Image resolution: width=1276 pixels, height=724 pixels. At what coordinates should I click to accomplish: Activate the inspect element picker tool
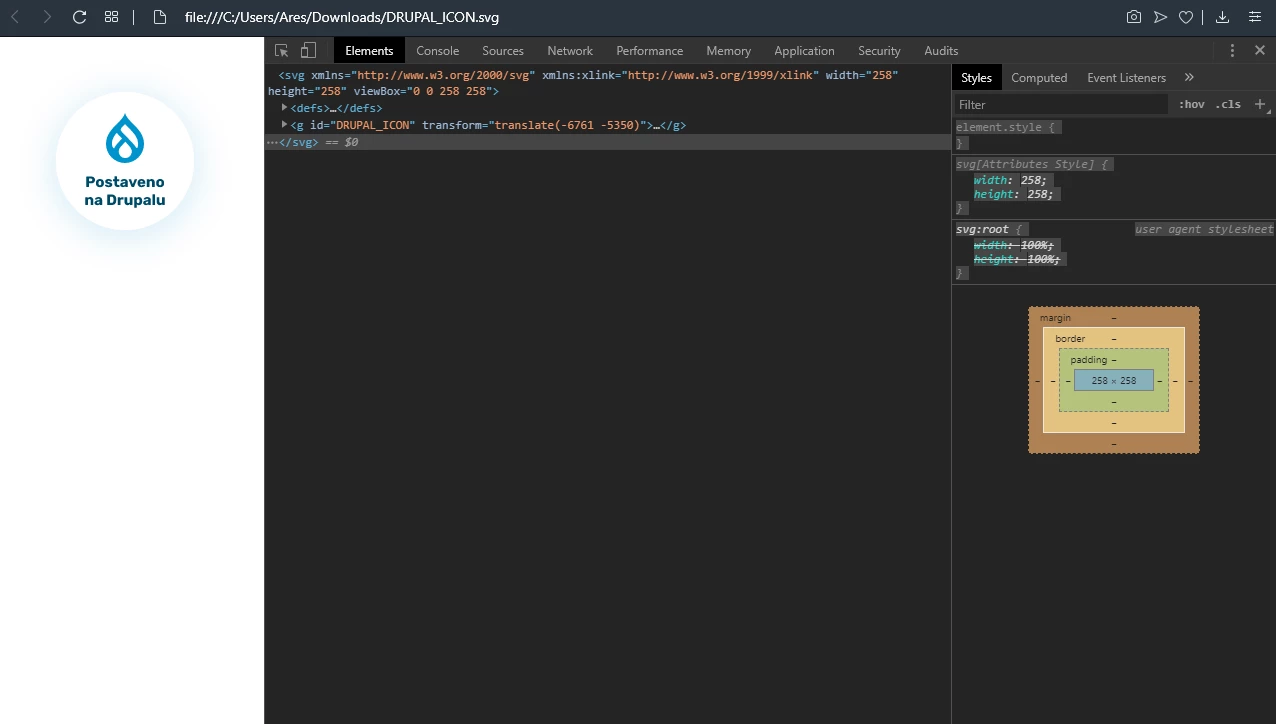(x=282, y=50)
